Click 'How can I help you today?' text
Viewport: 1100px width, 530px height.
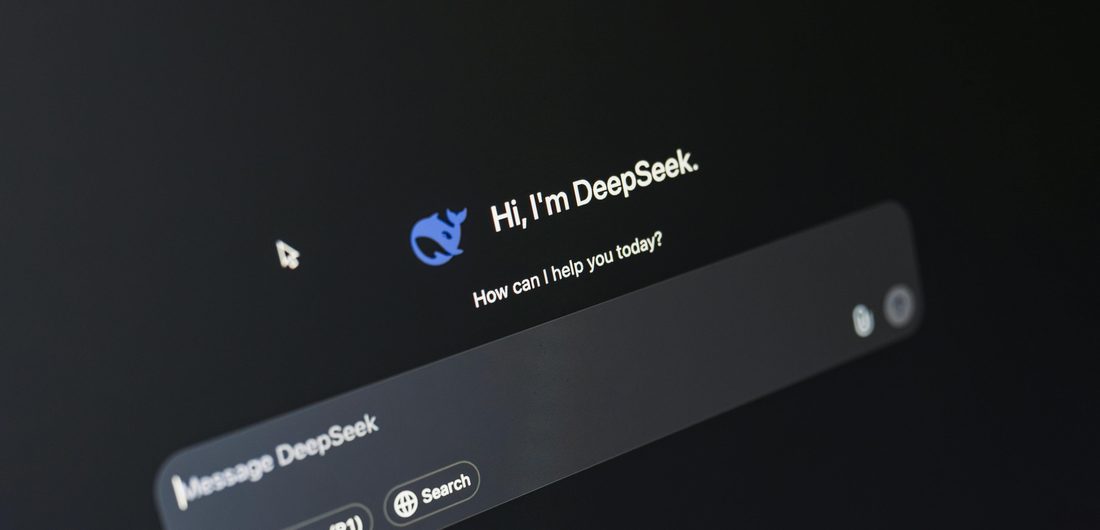[x=567, y=271]
